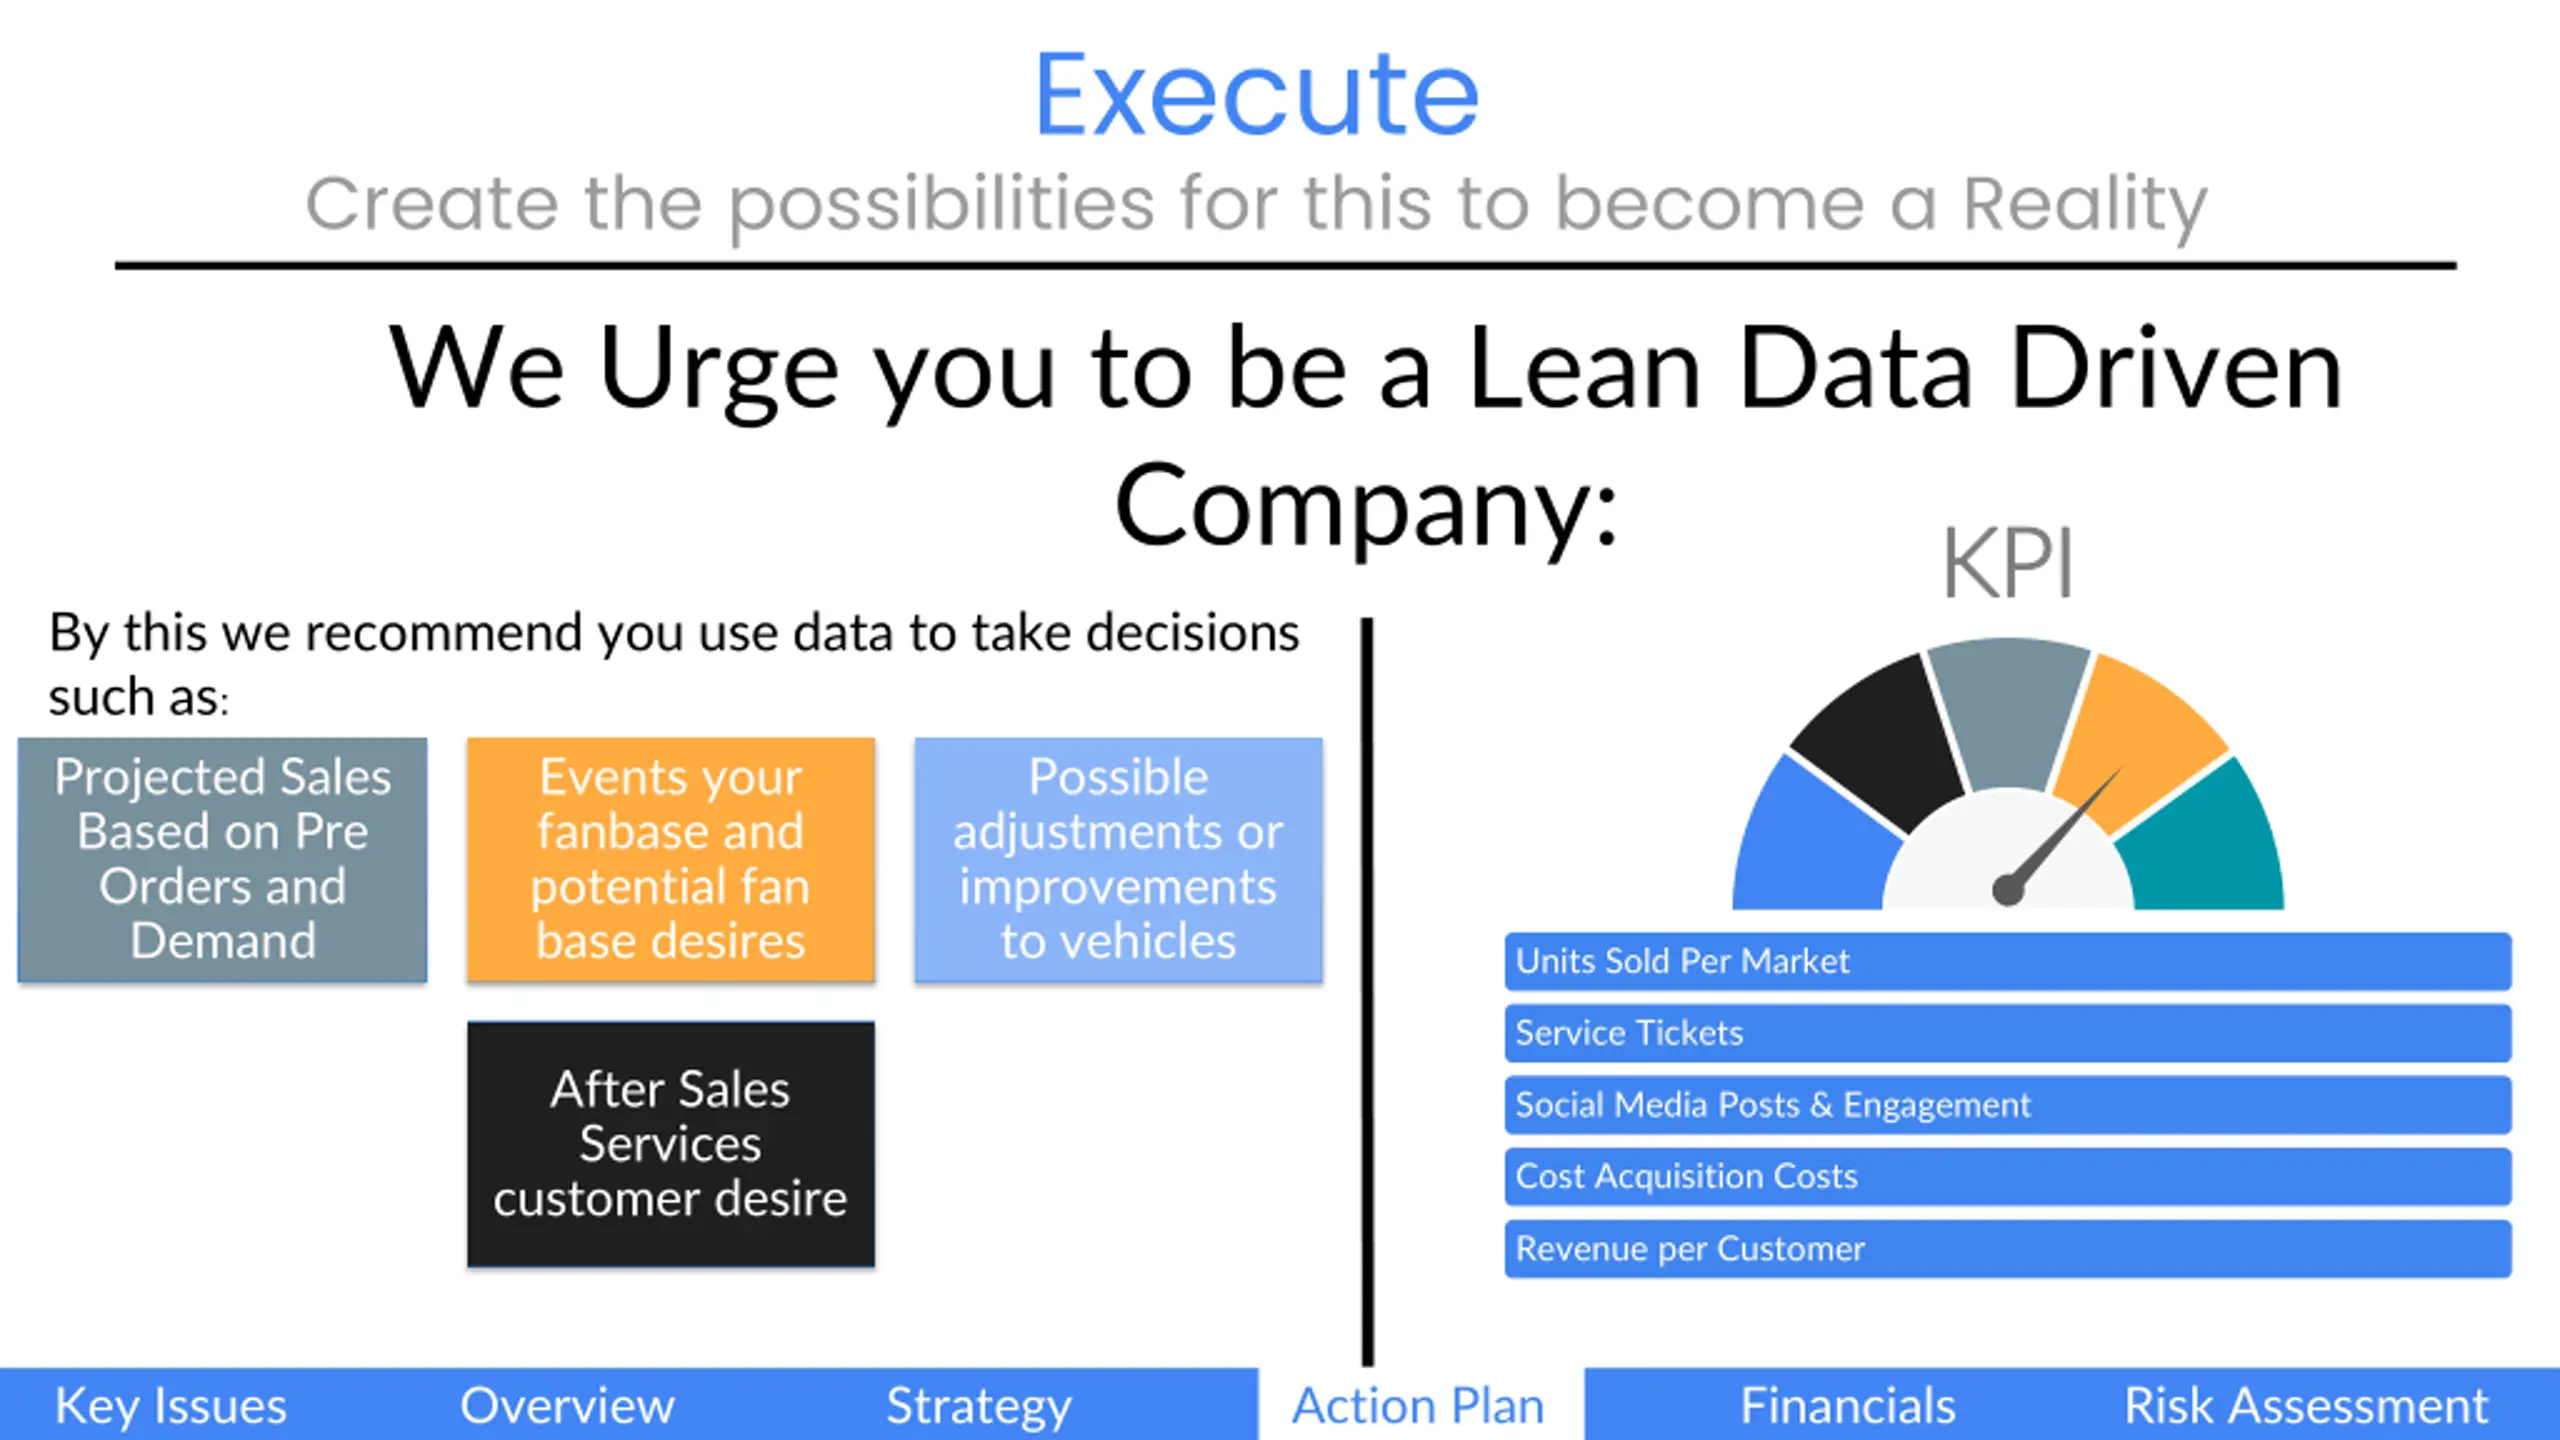
Task: Jump to the Risk Assessment tab
Action: (2306, 1405)
